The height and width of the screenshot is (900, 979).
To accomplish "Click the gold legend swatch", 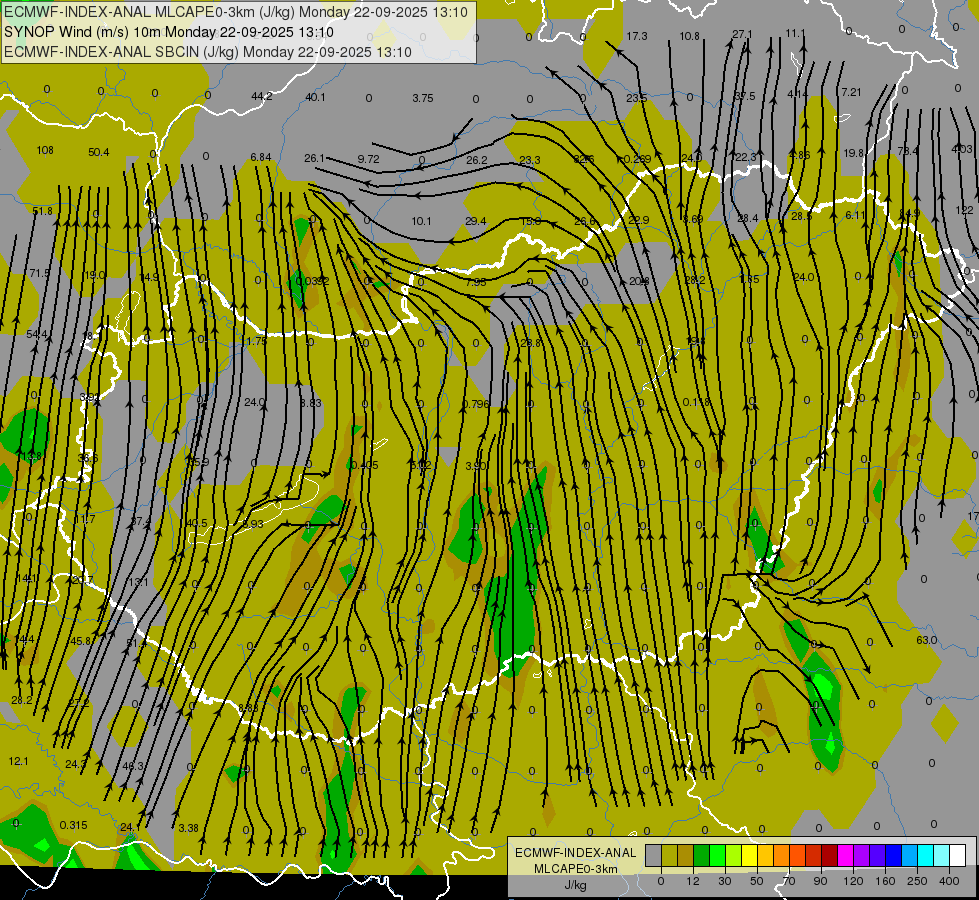I will pyautogui.click(x=765, y=855).
